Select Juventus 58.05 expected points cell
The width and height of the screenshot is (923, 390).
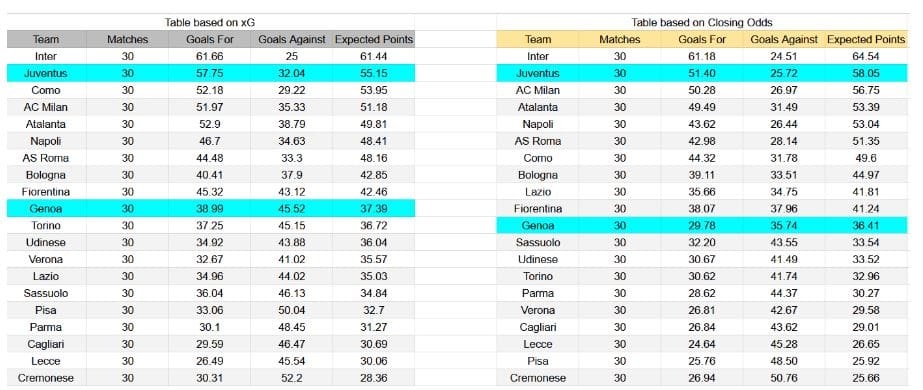click(x=865, y=74)
